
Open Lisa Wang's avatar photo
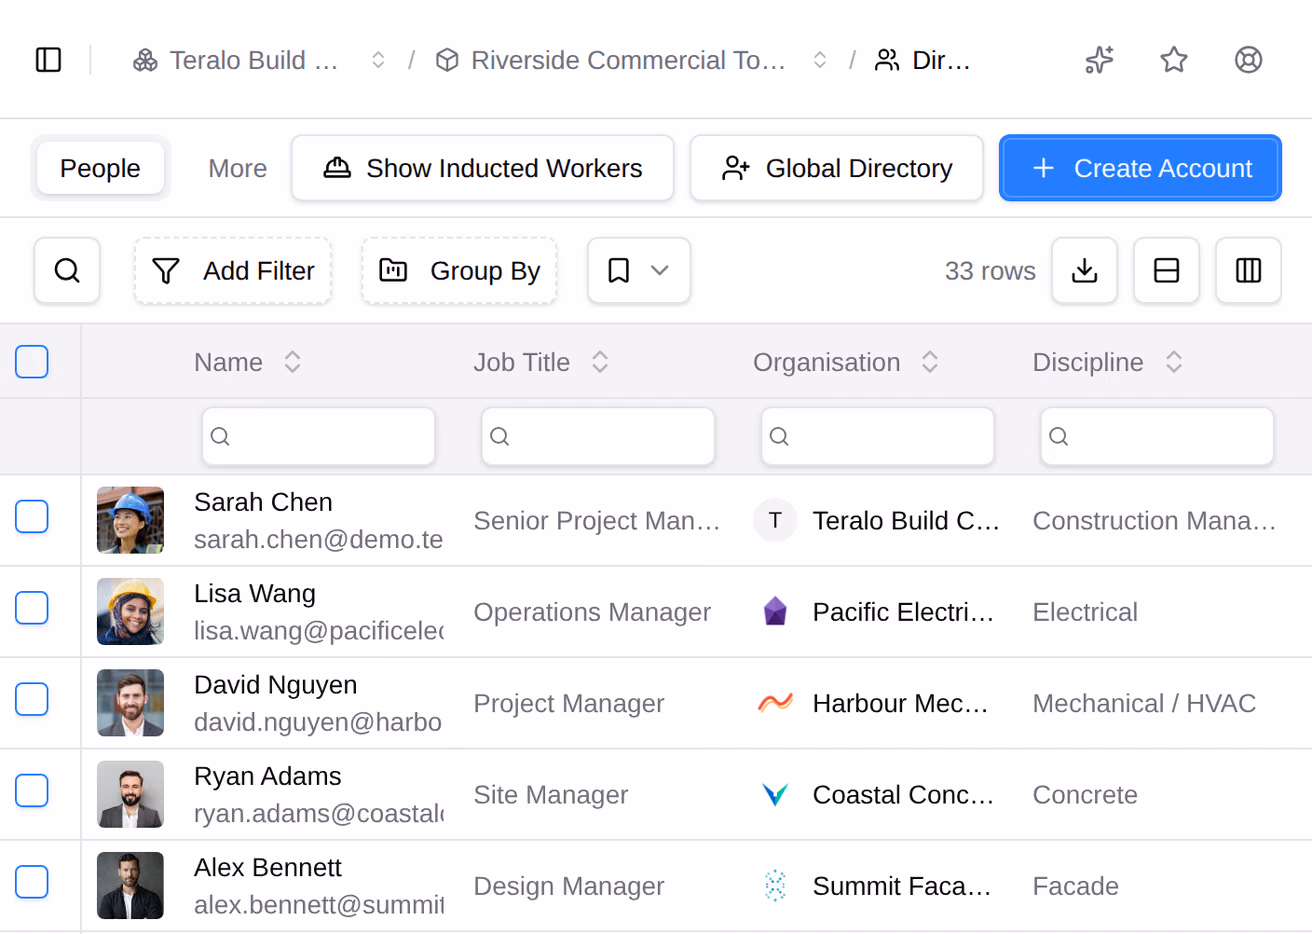click(x=130, y=611)
